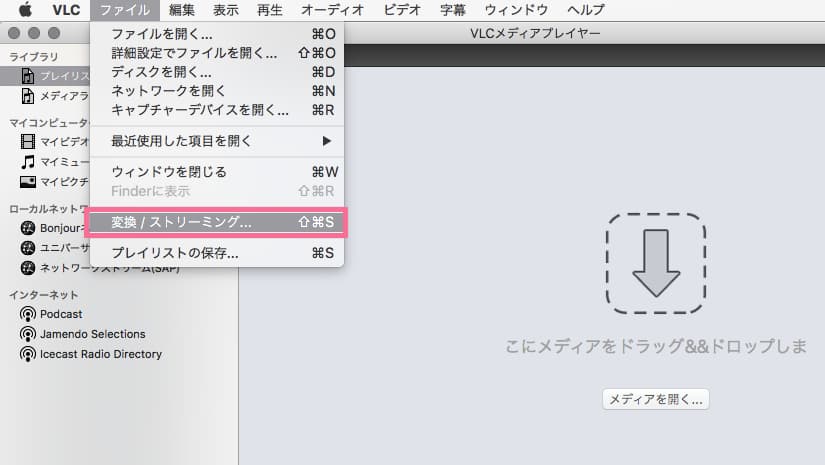Open the ビデオ menu
This screenshot has height=465, width=825.
point(402,9)
